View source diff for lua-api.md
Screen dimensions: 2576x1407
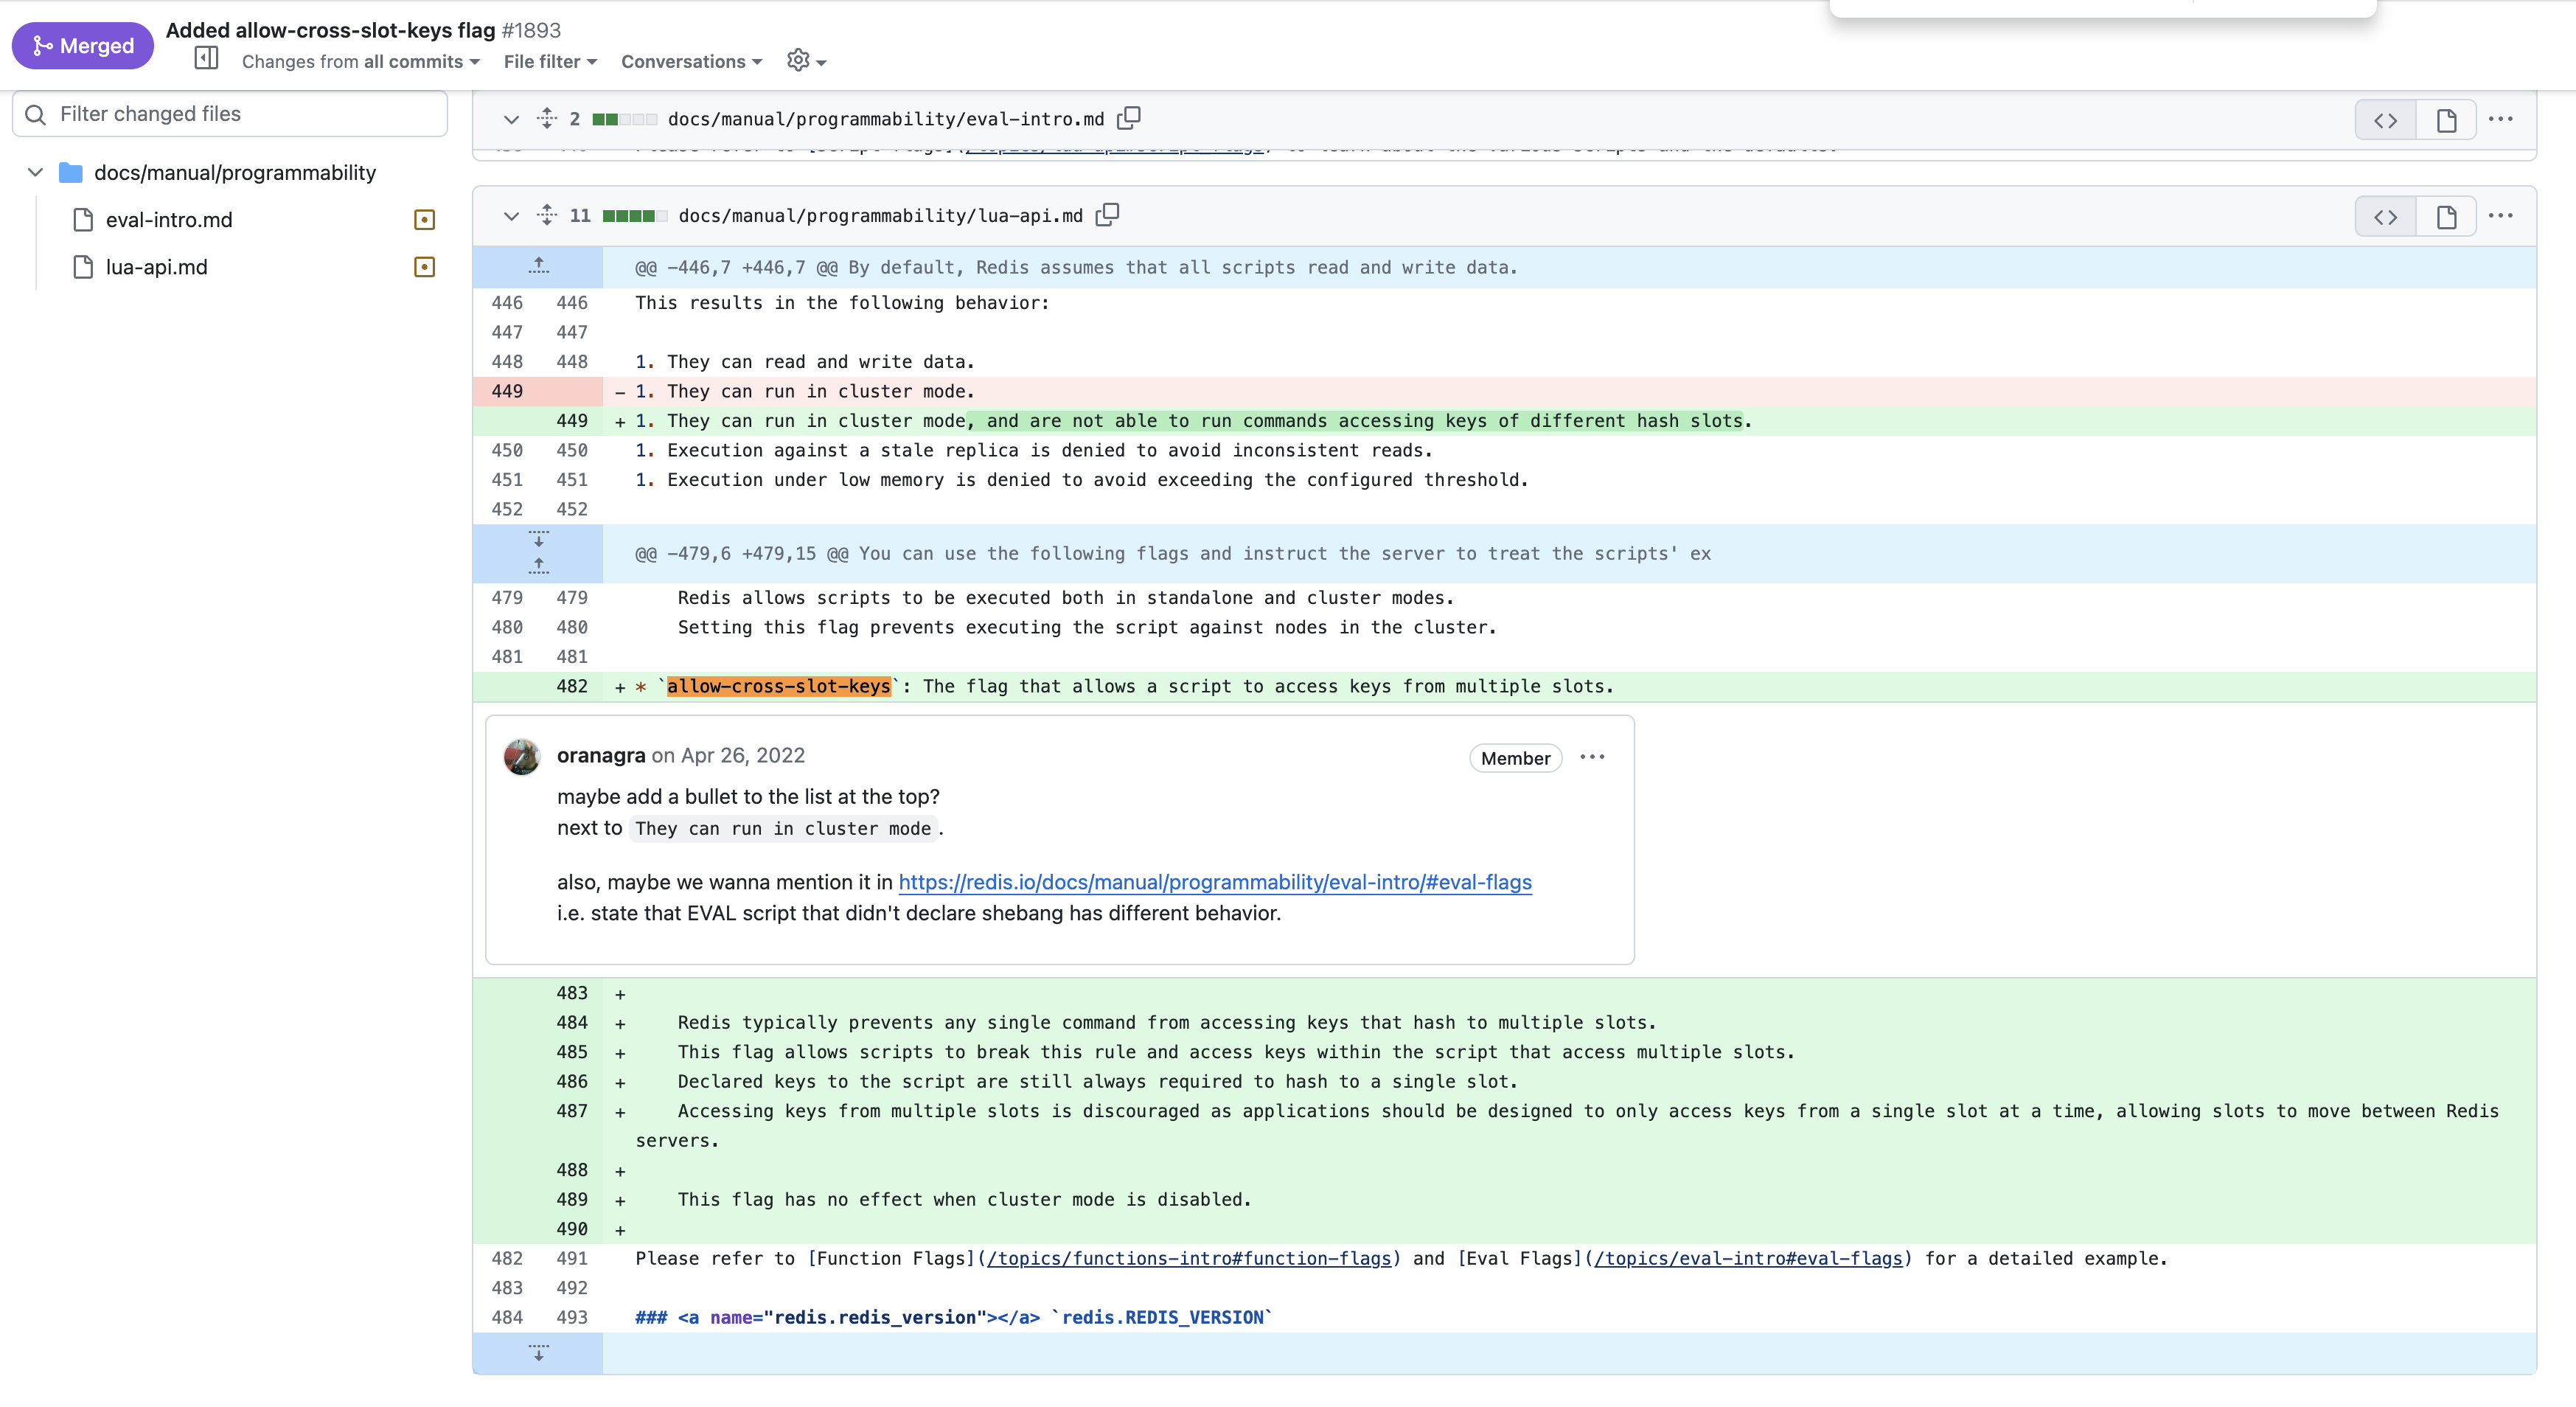[2385, 216]
